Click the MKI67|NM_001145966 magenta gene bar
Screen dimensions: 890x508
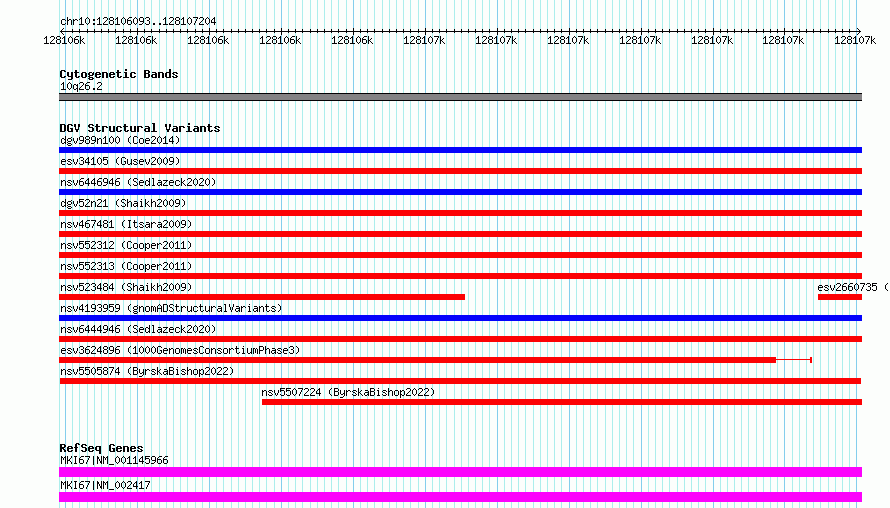(460, 472)
